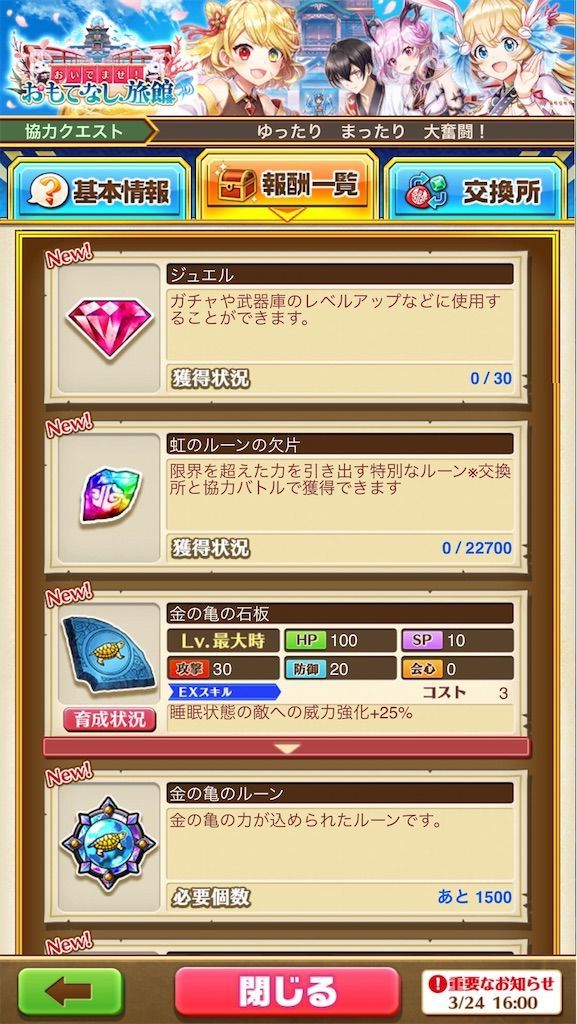Screen dimensions: 577x1024
Task: Open the 重要なお知らせ notice
Action: tap(491, 991)
